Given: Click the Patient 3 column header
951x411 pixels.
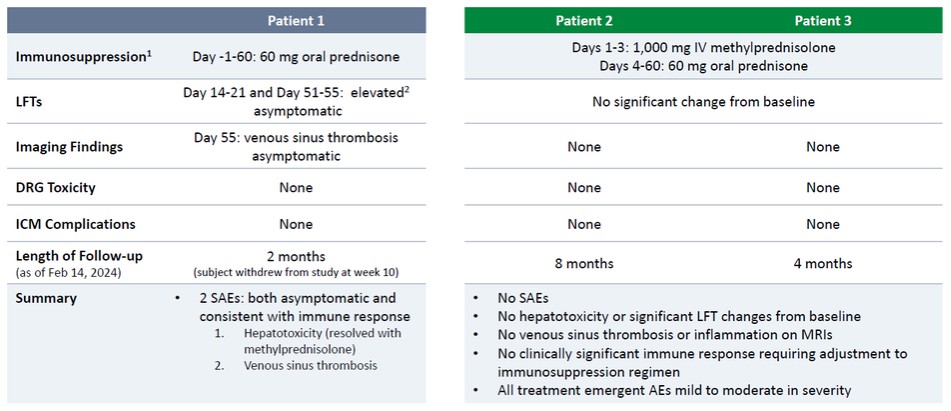Looking at the screenshot, I should click(823, 20).
